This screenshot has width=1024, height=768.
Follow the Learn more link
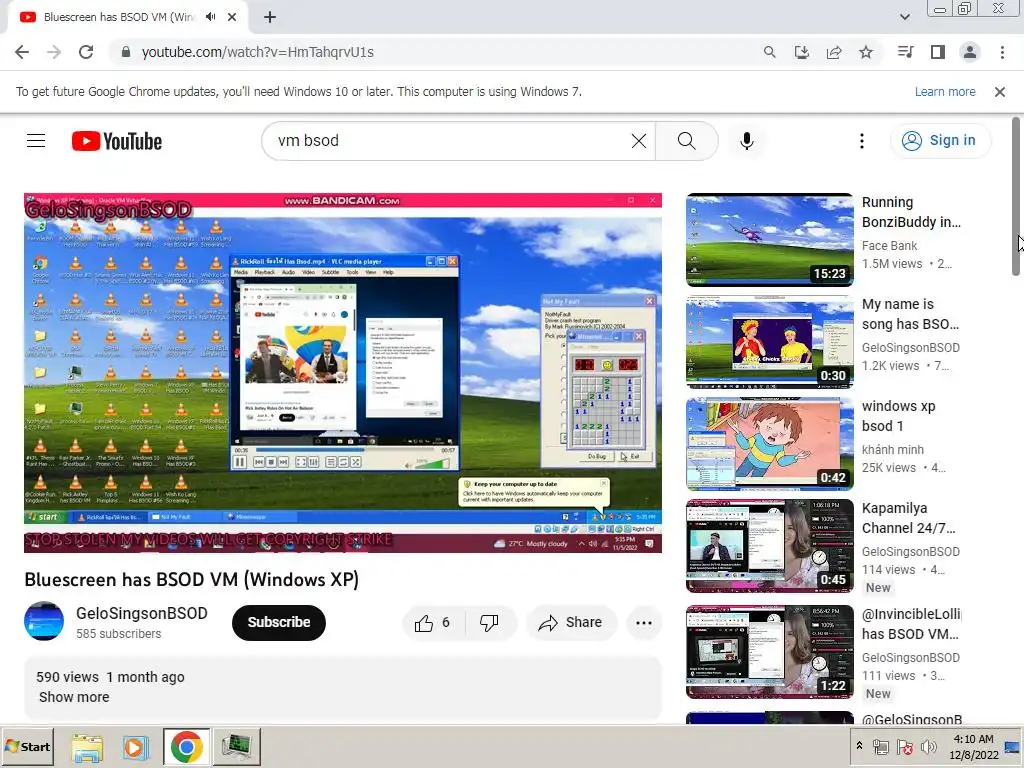tap(945, 92)
